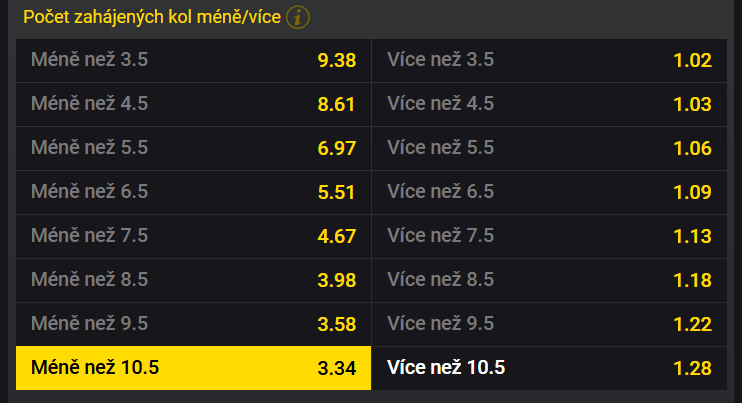The image size is (742, 403).
Task: Add Více než 6.5 to betslip
Action: pyautogui.click(x=549, y=193)
